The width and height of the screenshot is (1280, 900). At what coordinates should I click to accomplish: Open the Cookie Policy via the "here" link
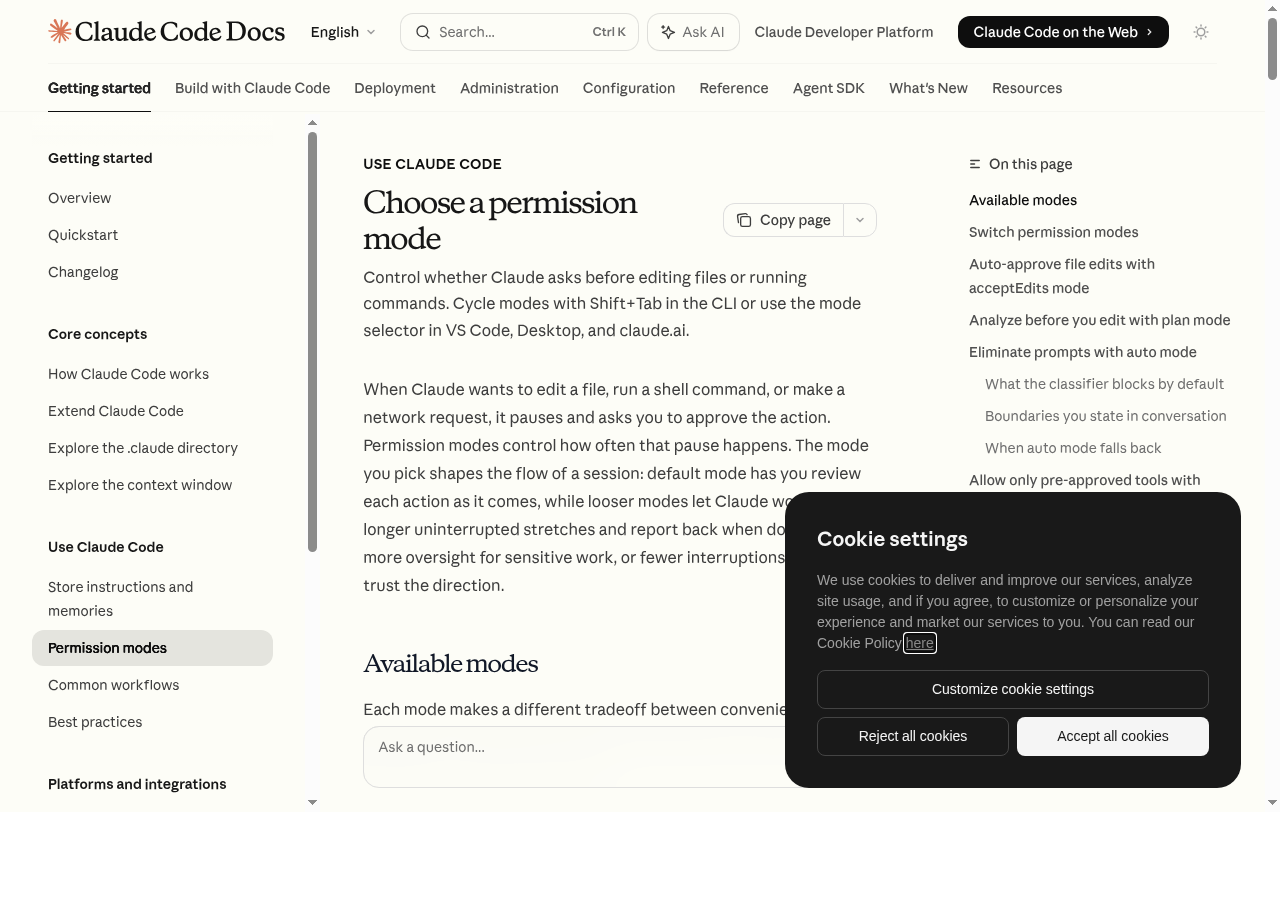[x=919, y=643]
